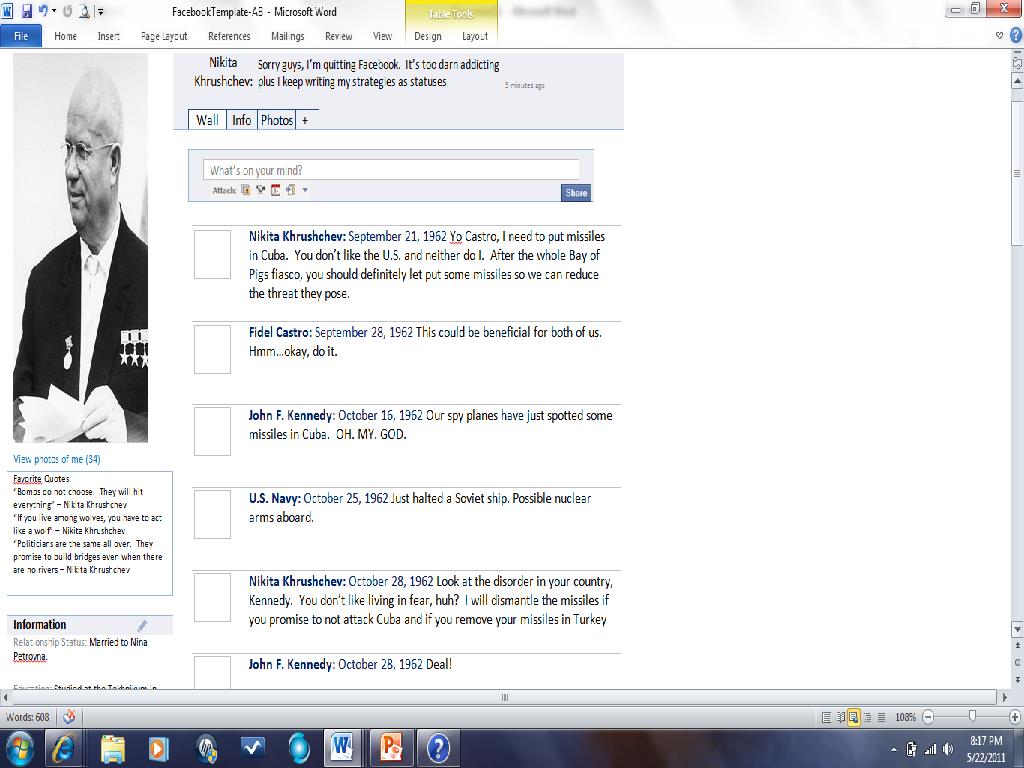Screen dimensions: 1024x768
Task: Click the zoom out minus button
Action: click(928, 717)
